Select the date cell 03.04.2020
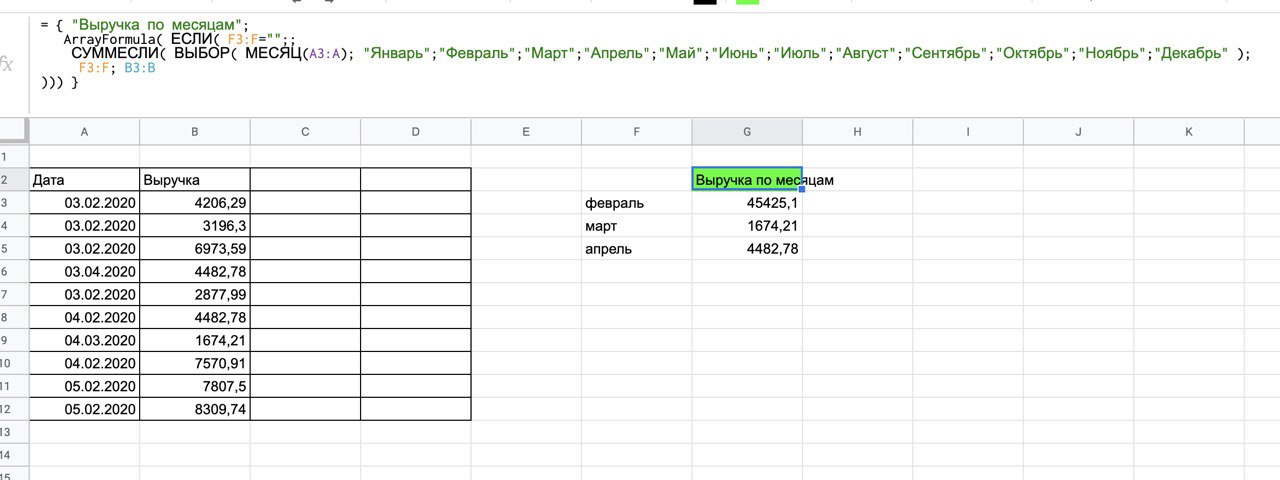The height and width of the screenshot is (480, 1280). click(85, 272)
